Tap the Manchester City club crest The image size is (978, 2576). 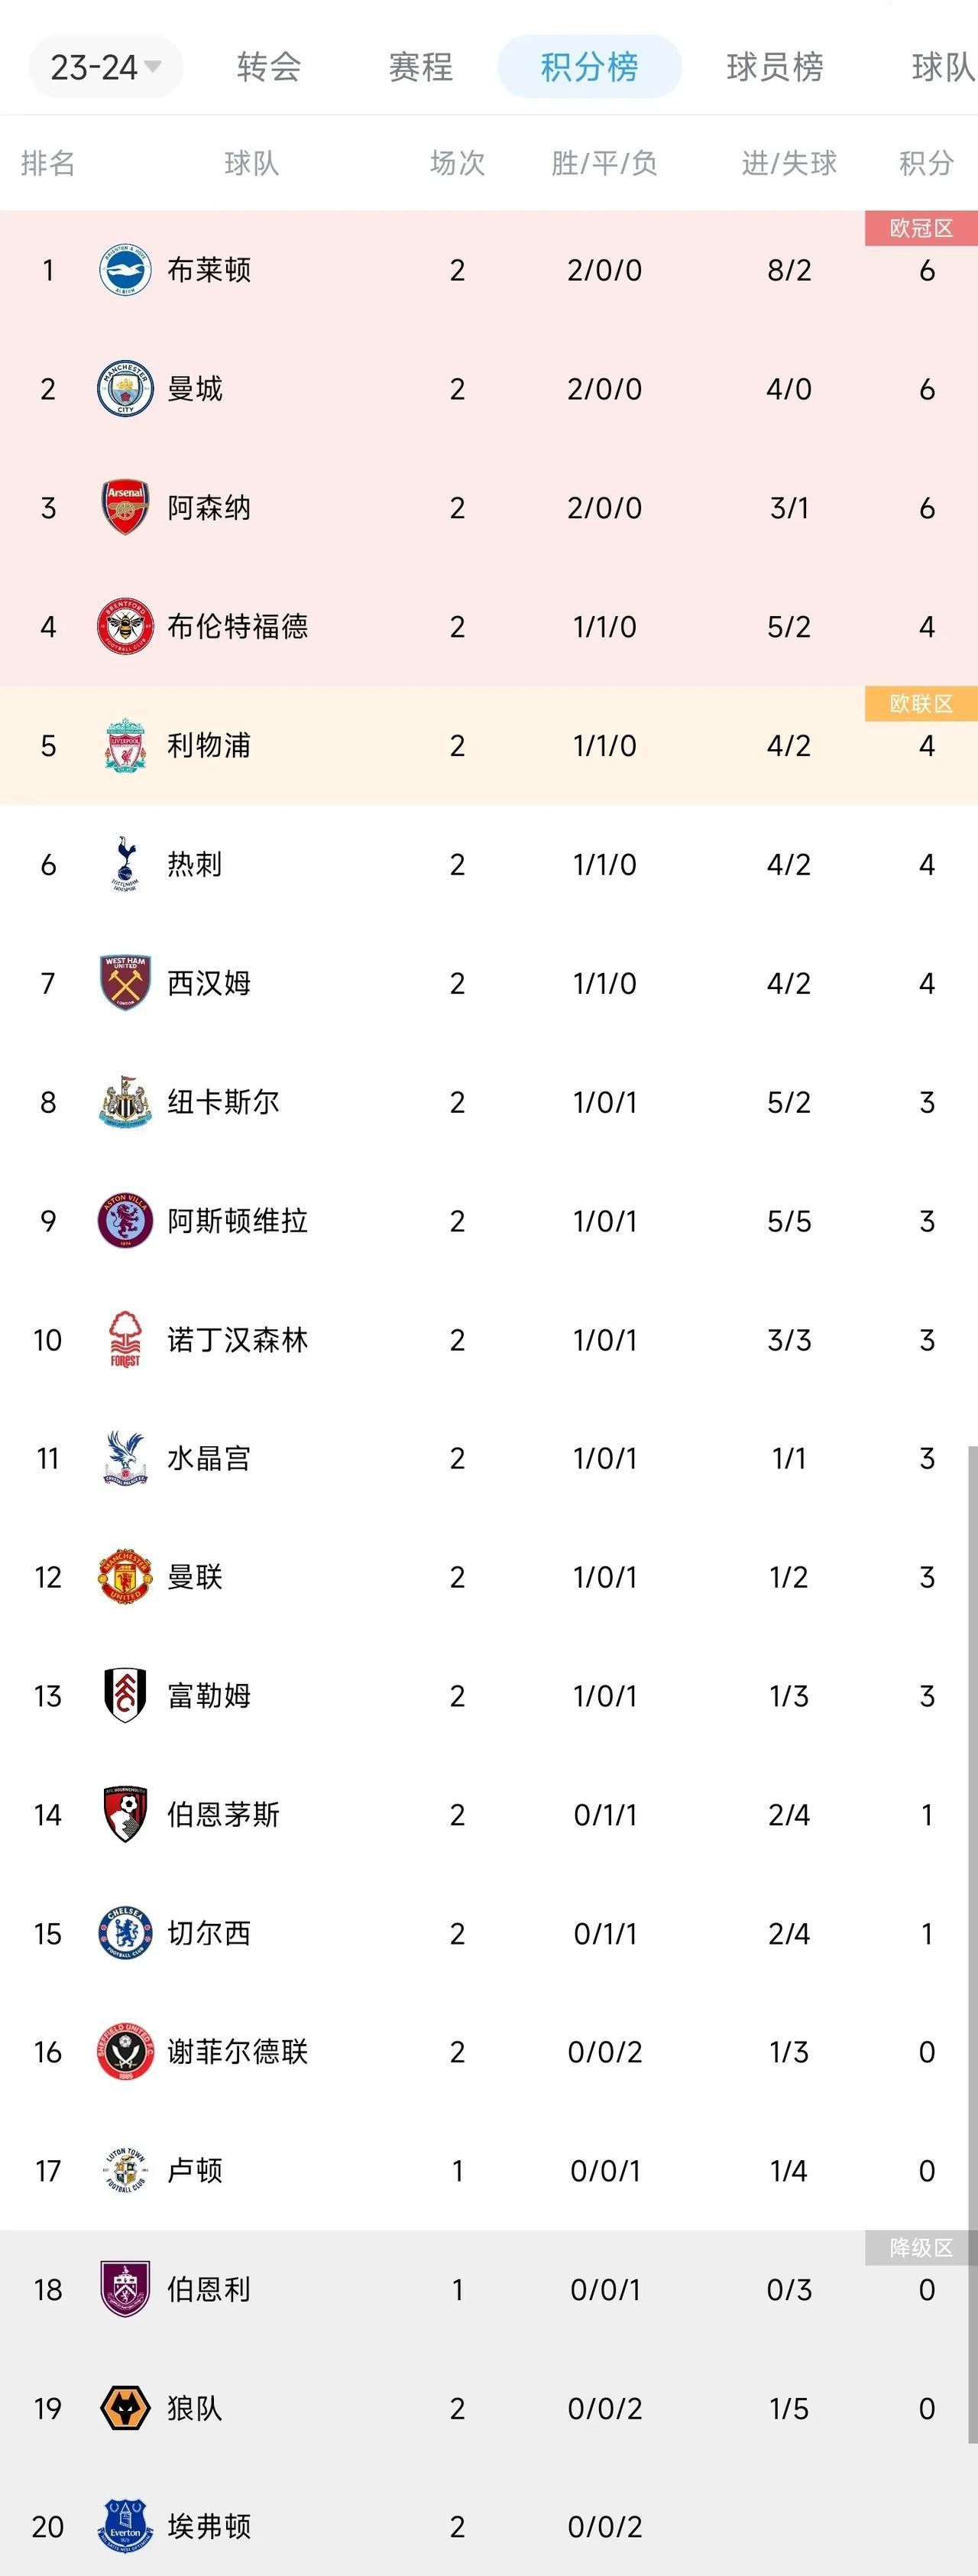click(x=125, y=389)
